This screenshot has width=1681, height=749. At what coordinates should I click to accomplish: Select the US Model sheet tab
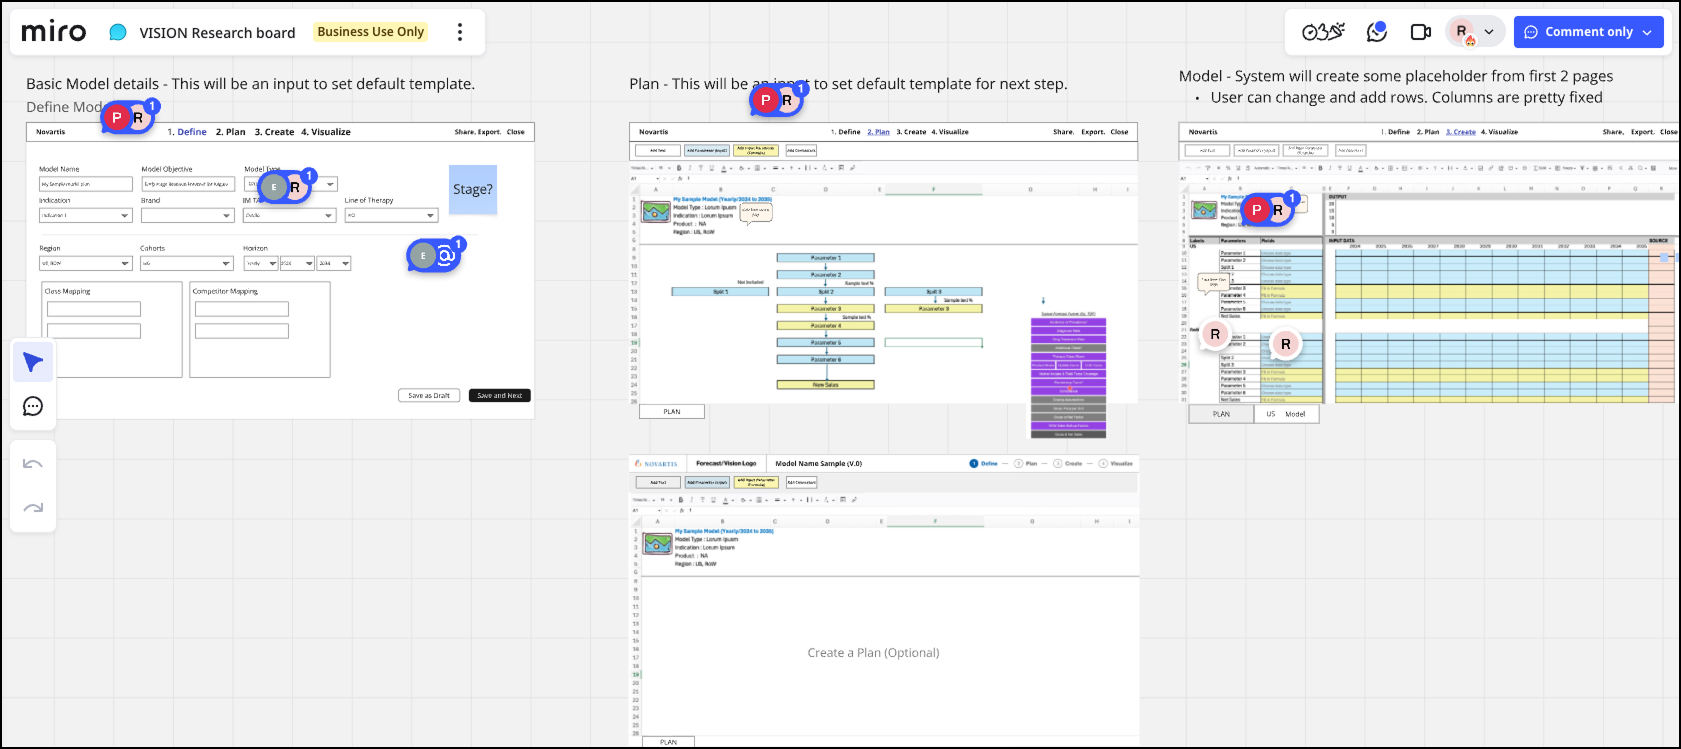pos(1286,414)
